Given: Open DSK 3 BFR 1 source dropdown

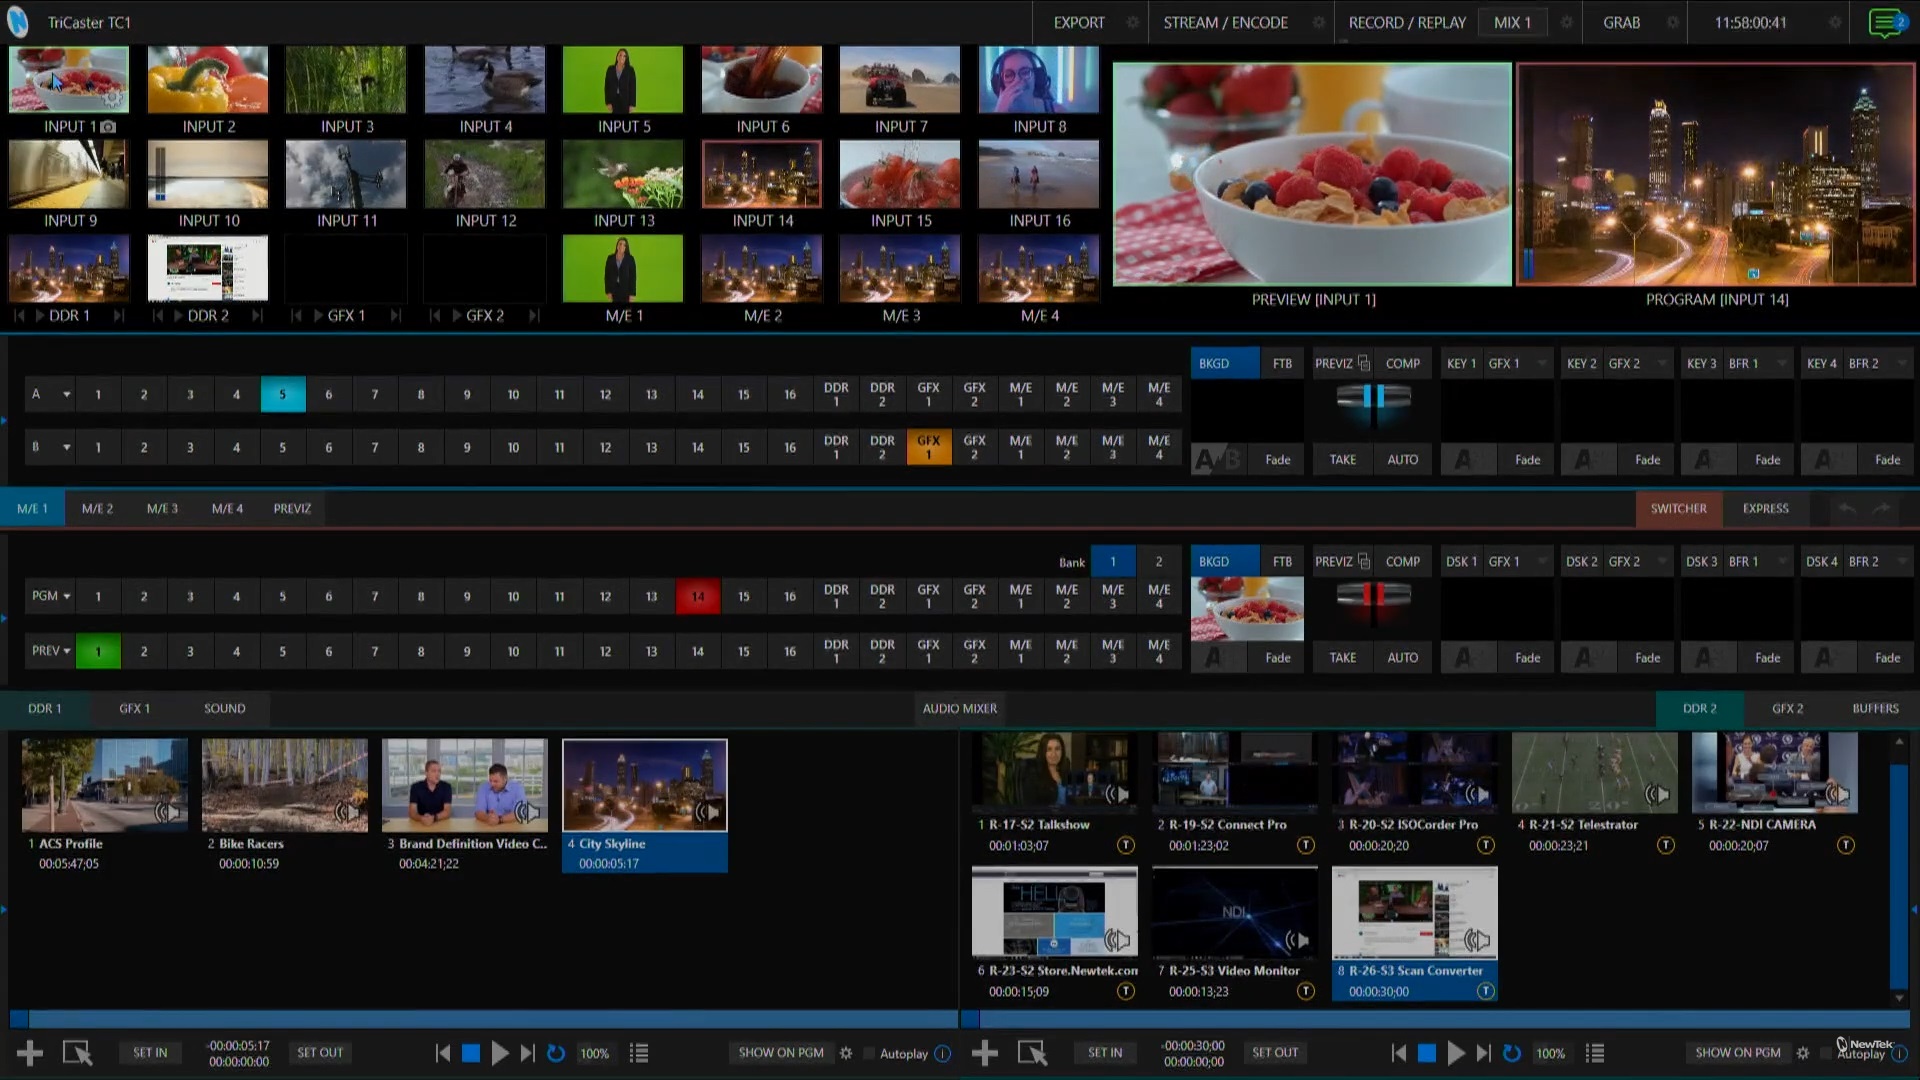Looking at the screenshot, I should (1782, 562).
